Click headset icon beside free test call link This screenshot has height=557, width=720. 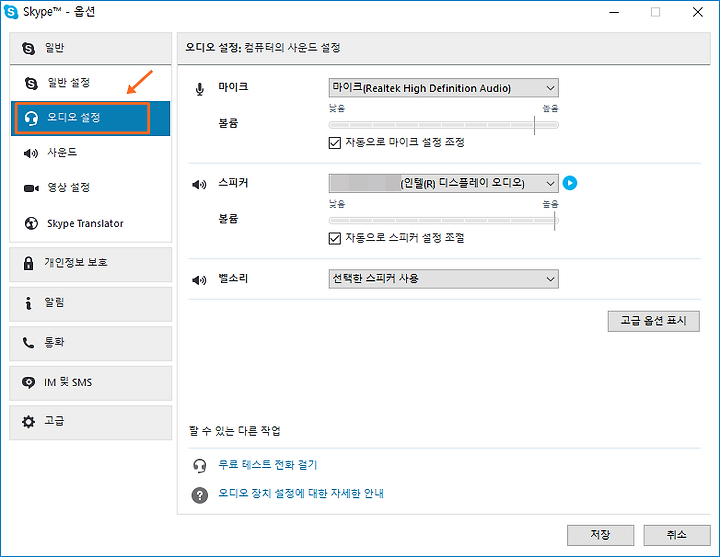[200, 466]
